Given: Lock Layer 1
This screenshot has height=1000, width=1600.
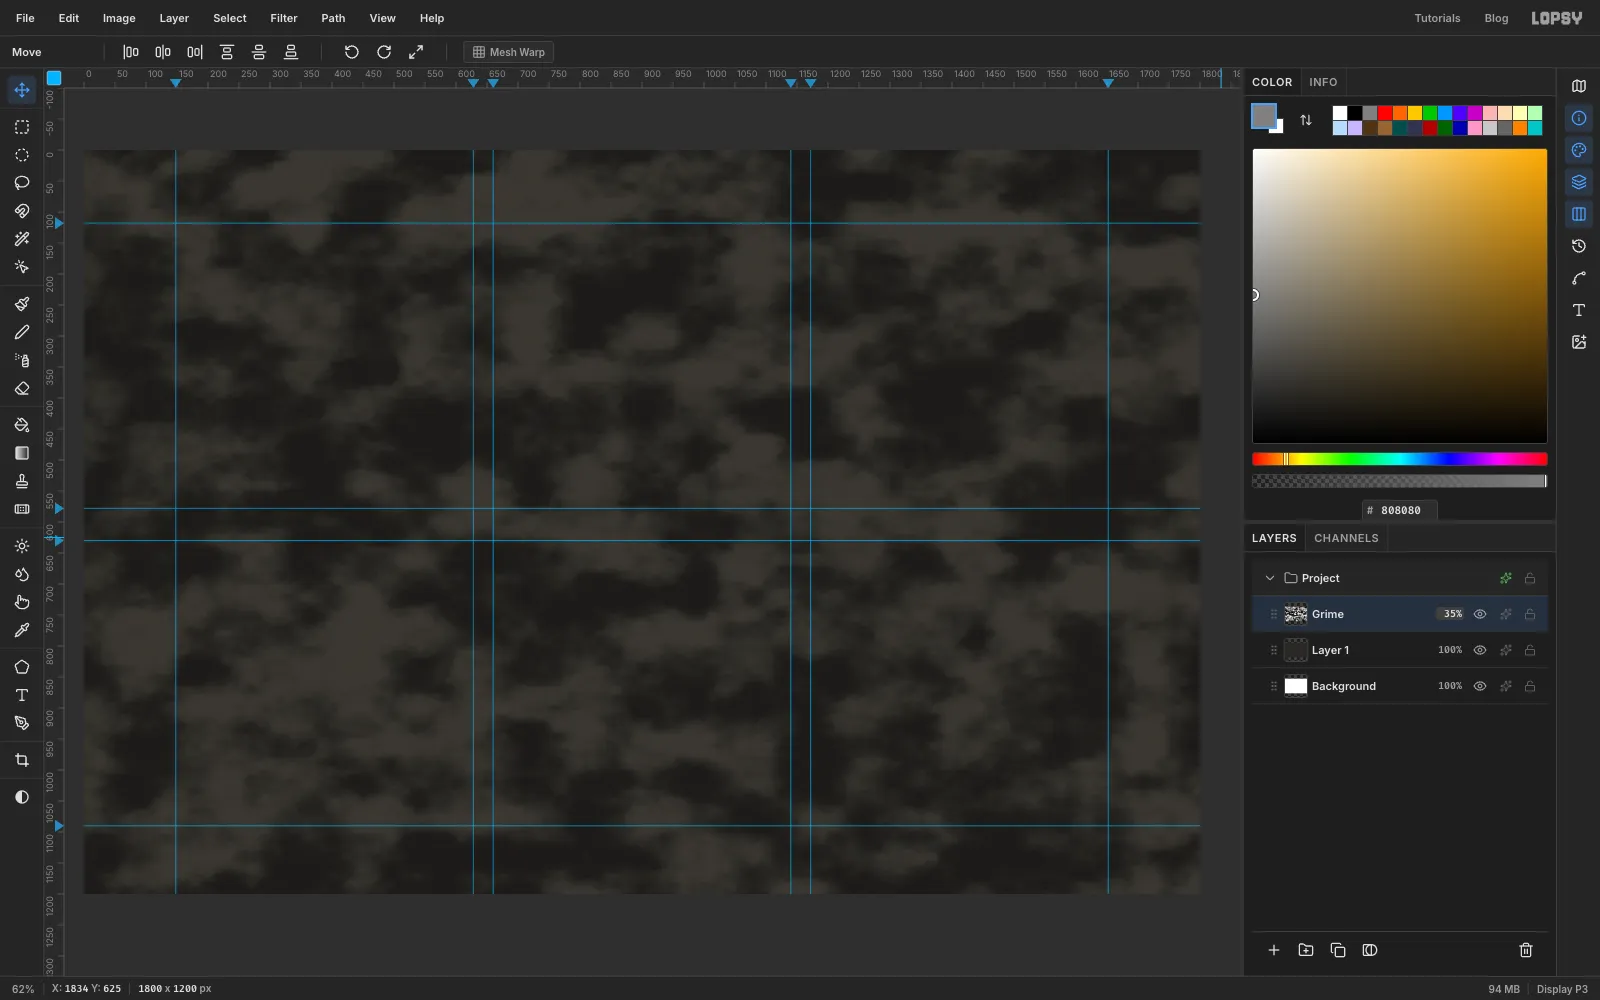Looking at the screenshot, I should click(1530, 650).
